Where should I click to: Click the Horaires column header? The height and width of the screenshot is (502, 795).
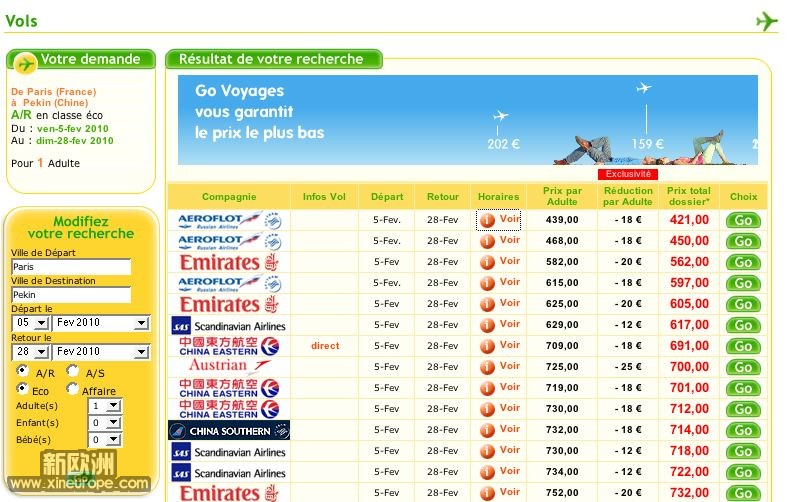[x=498, y=197]
